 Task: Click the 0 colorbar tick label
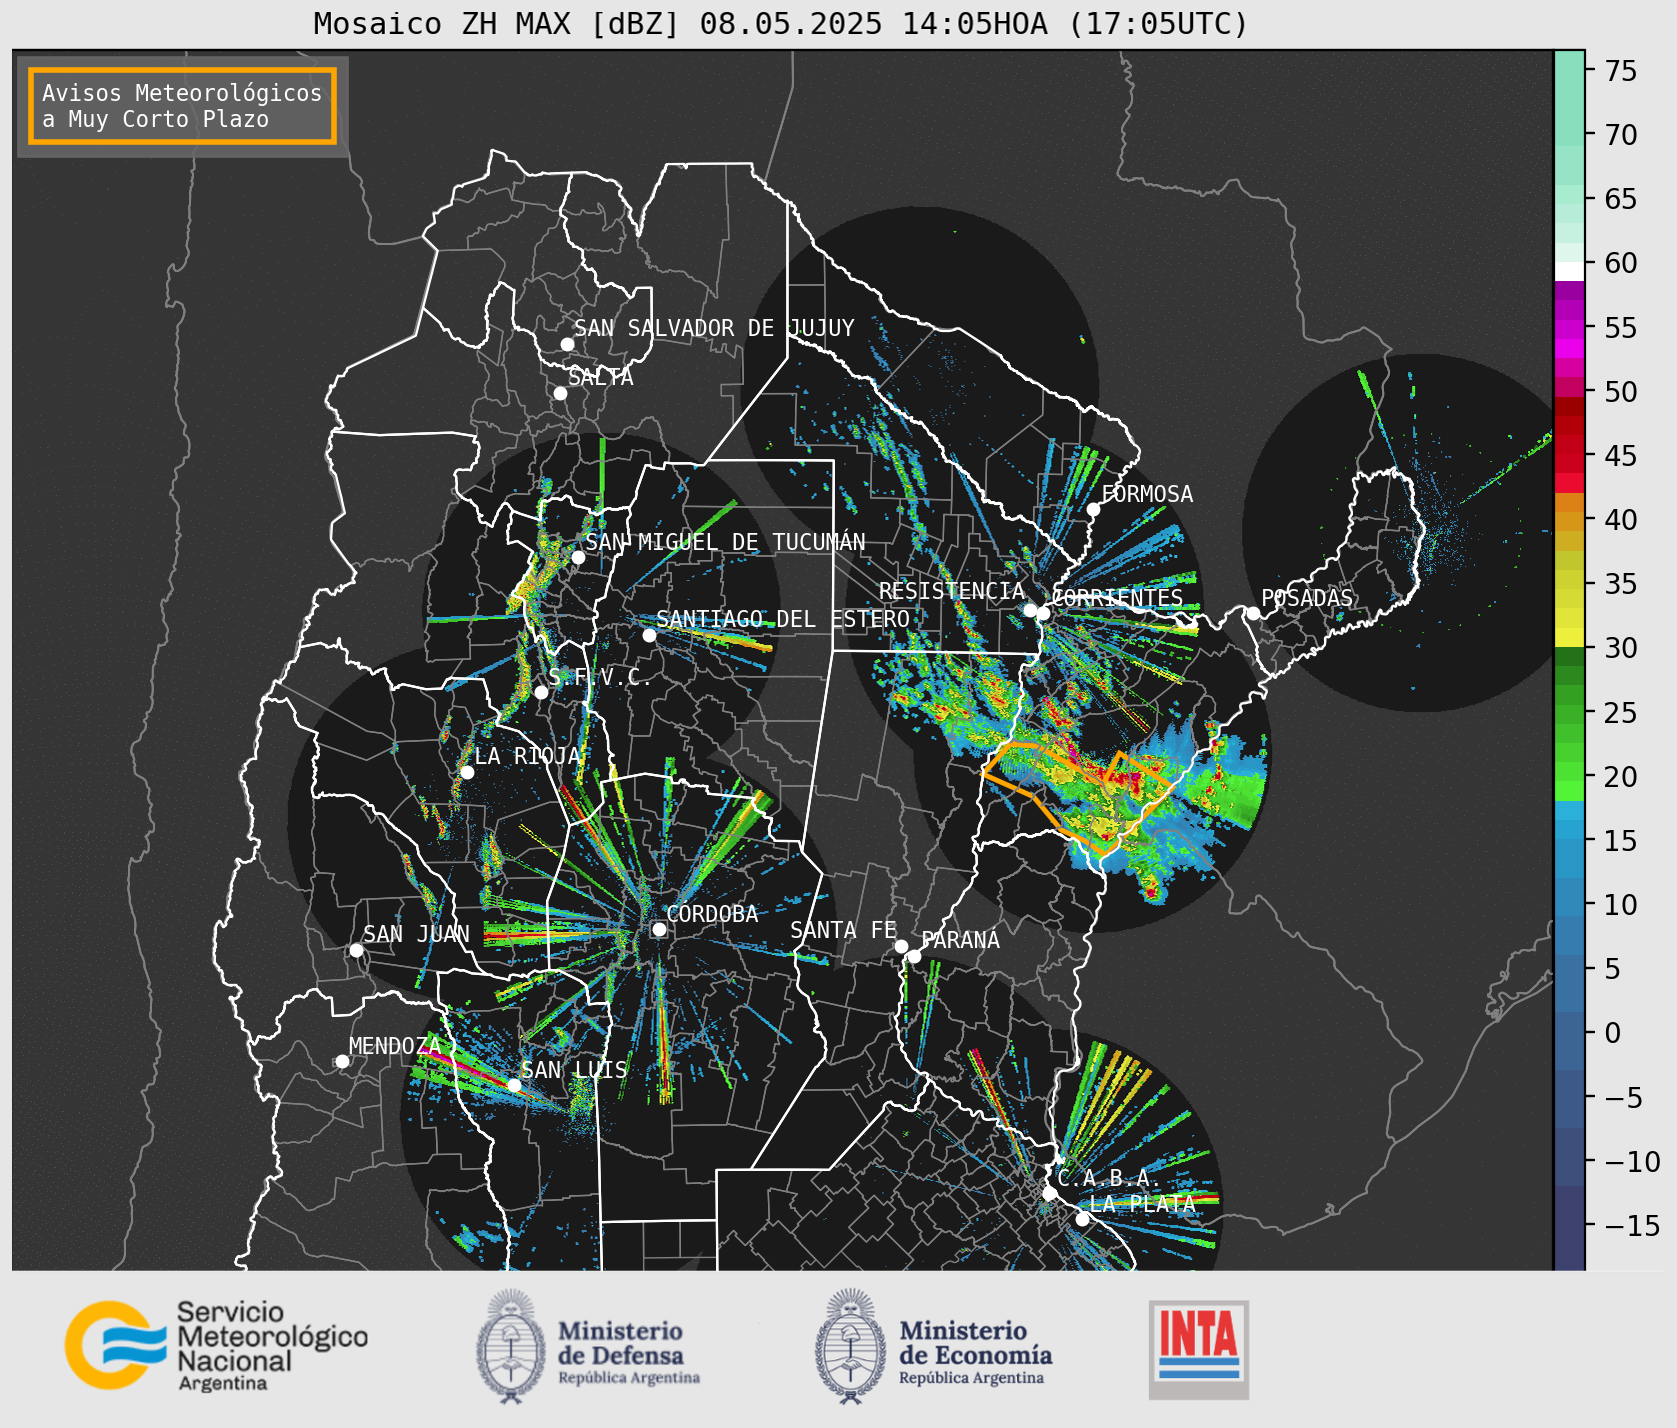point(1612,1033)
